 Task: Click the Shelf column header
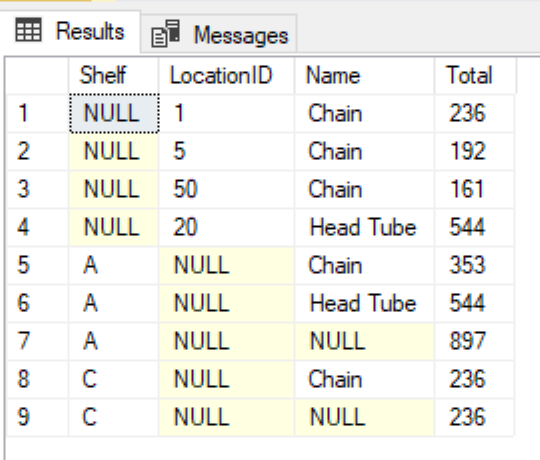[x=114, y=75]
